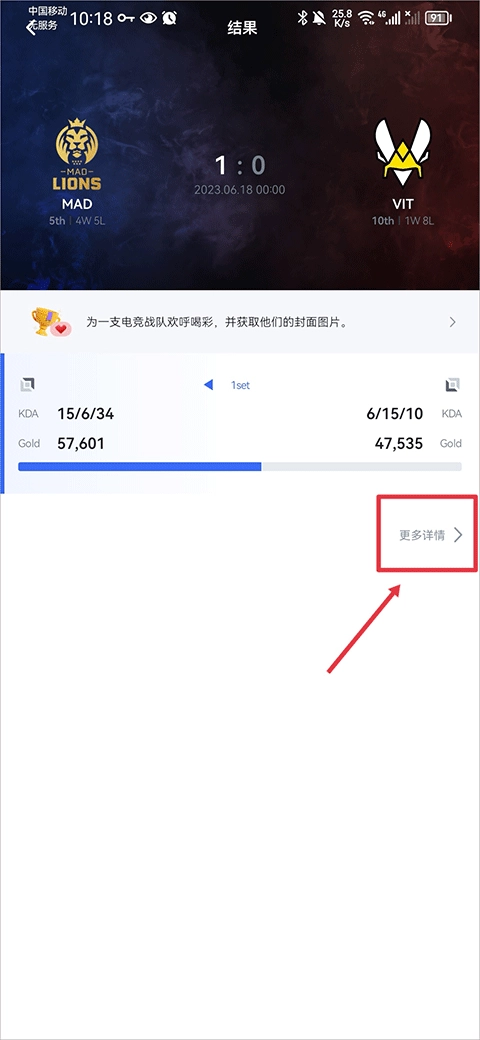Tap the blue gold comparison progress bar

pos(240,467)
